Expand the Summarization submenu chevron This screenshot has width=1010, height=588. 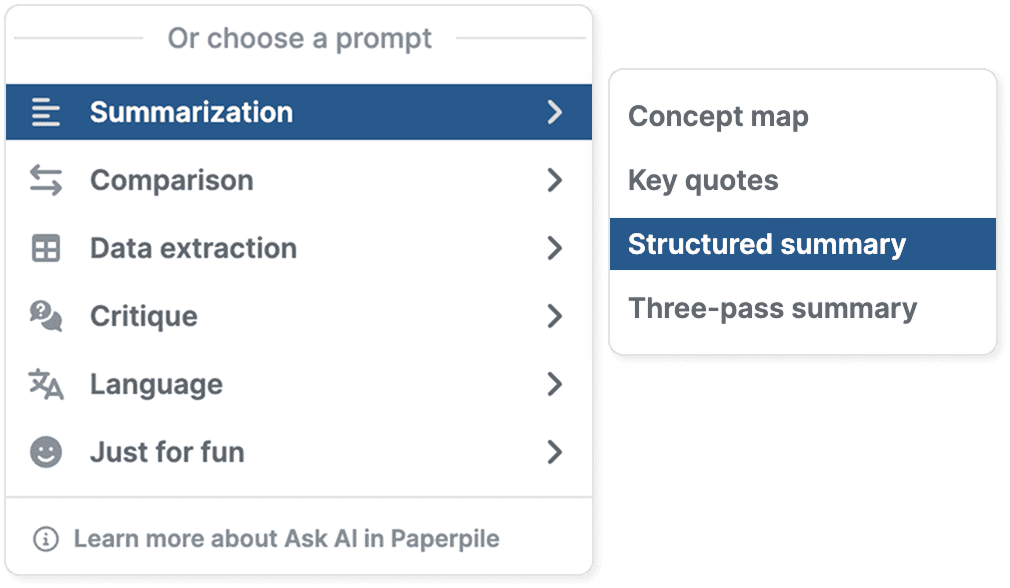[x=555, y=112]
